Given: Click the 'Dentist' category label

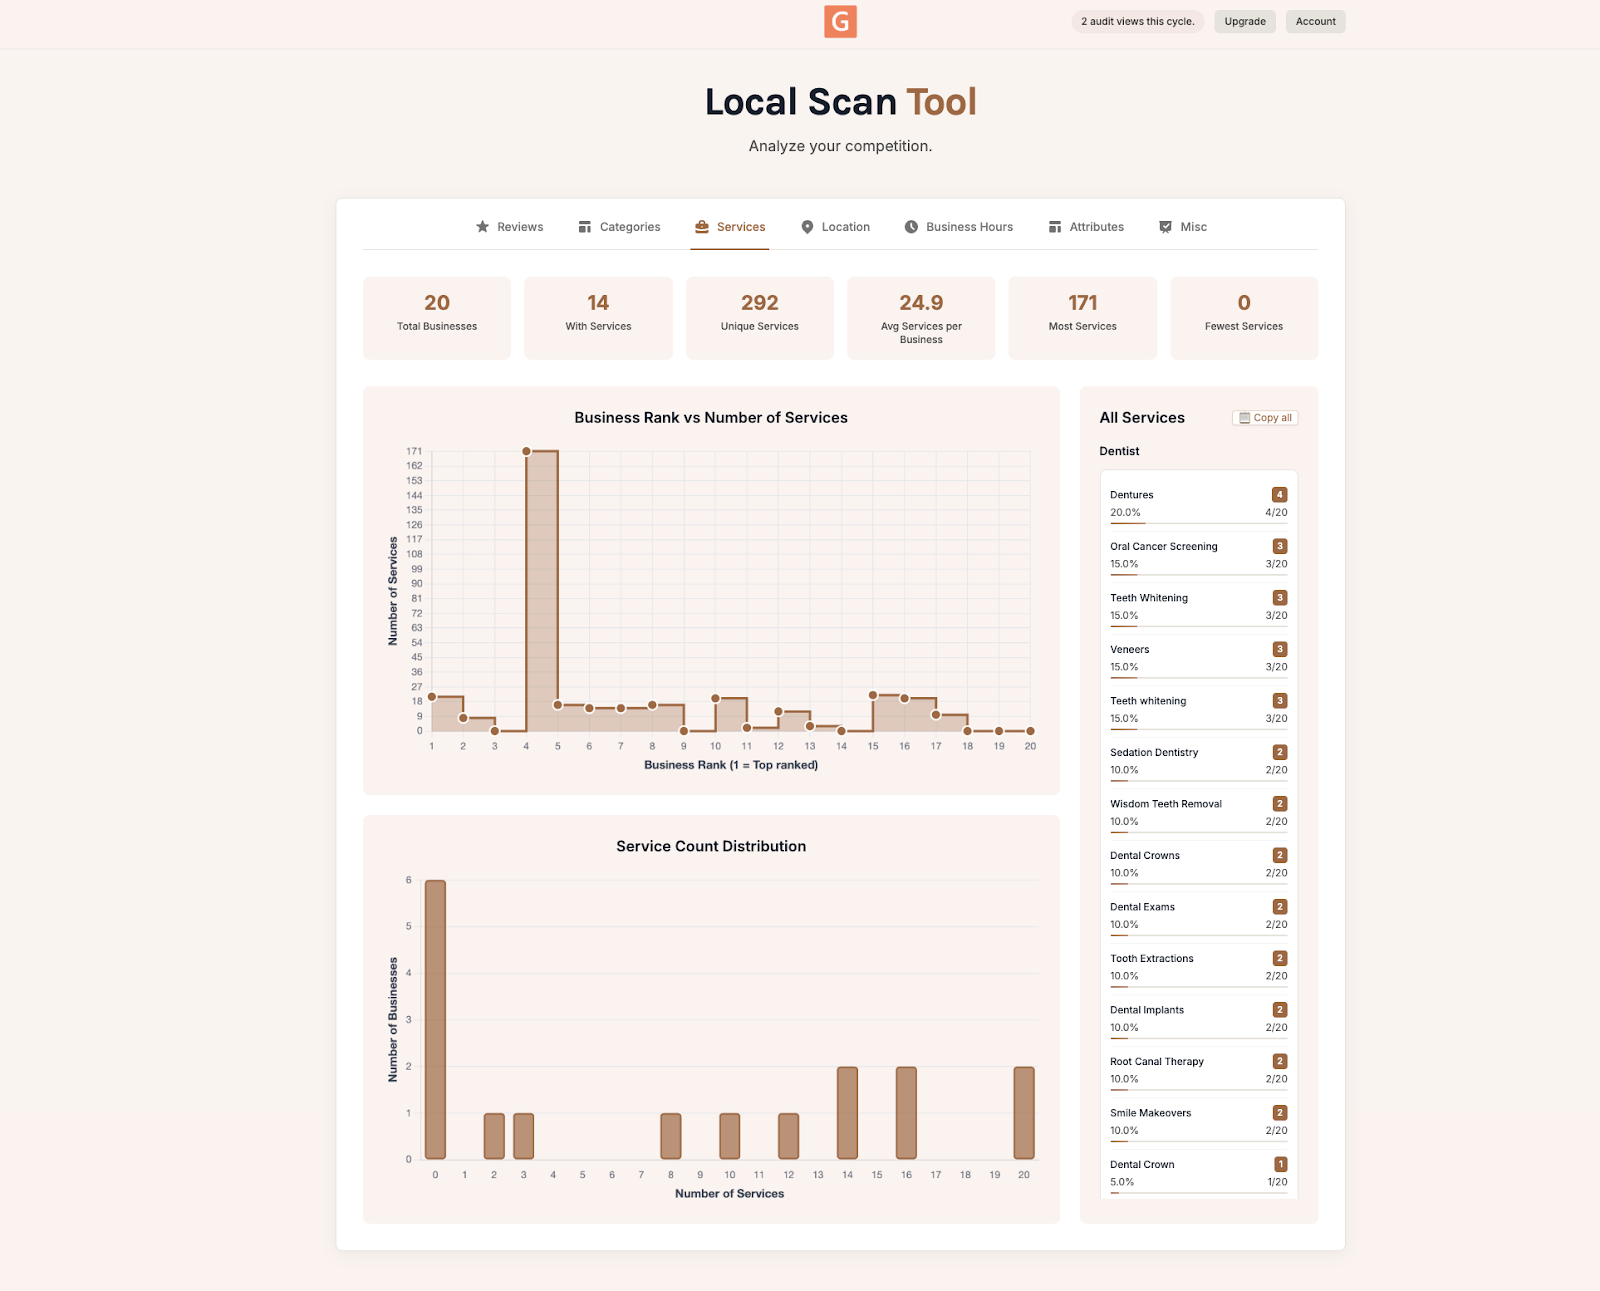Looking at the screenshot, I should click(1119, 451).
